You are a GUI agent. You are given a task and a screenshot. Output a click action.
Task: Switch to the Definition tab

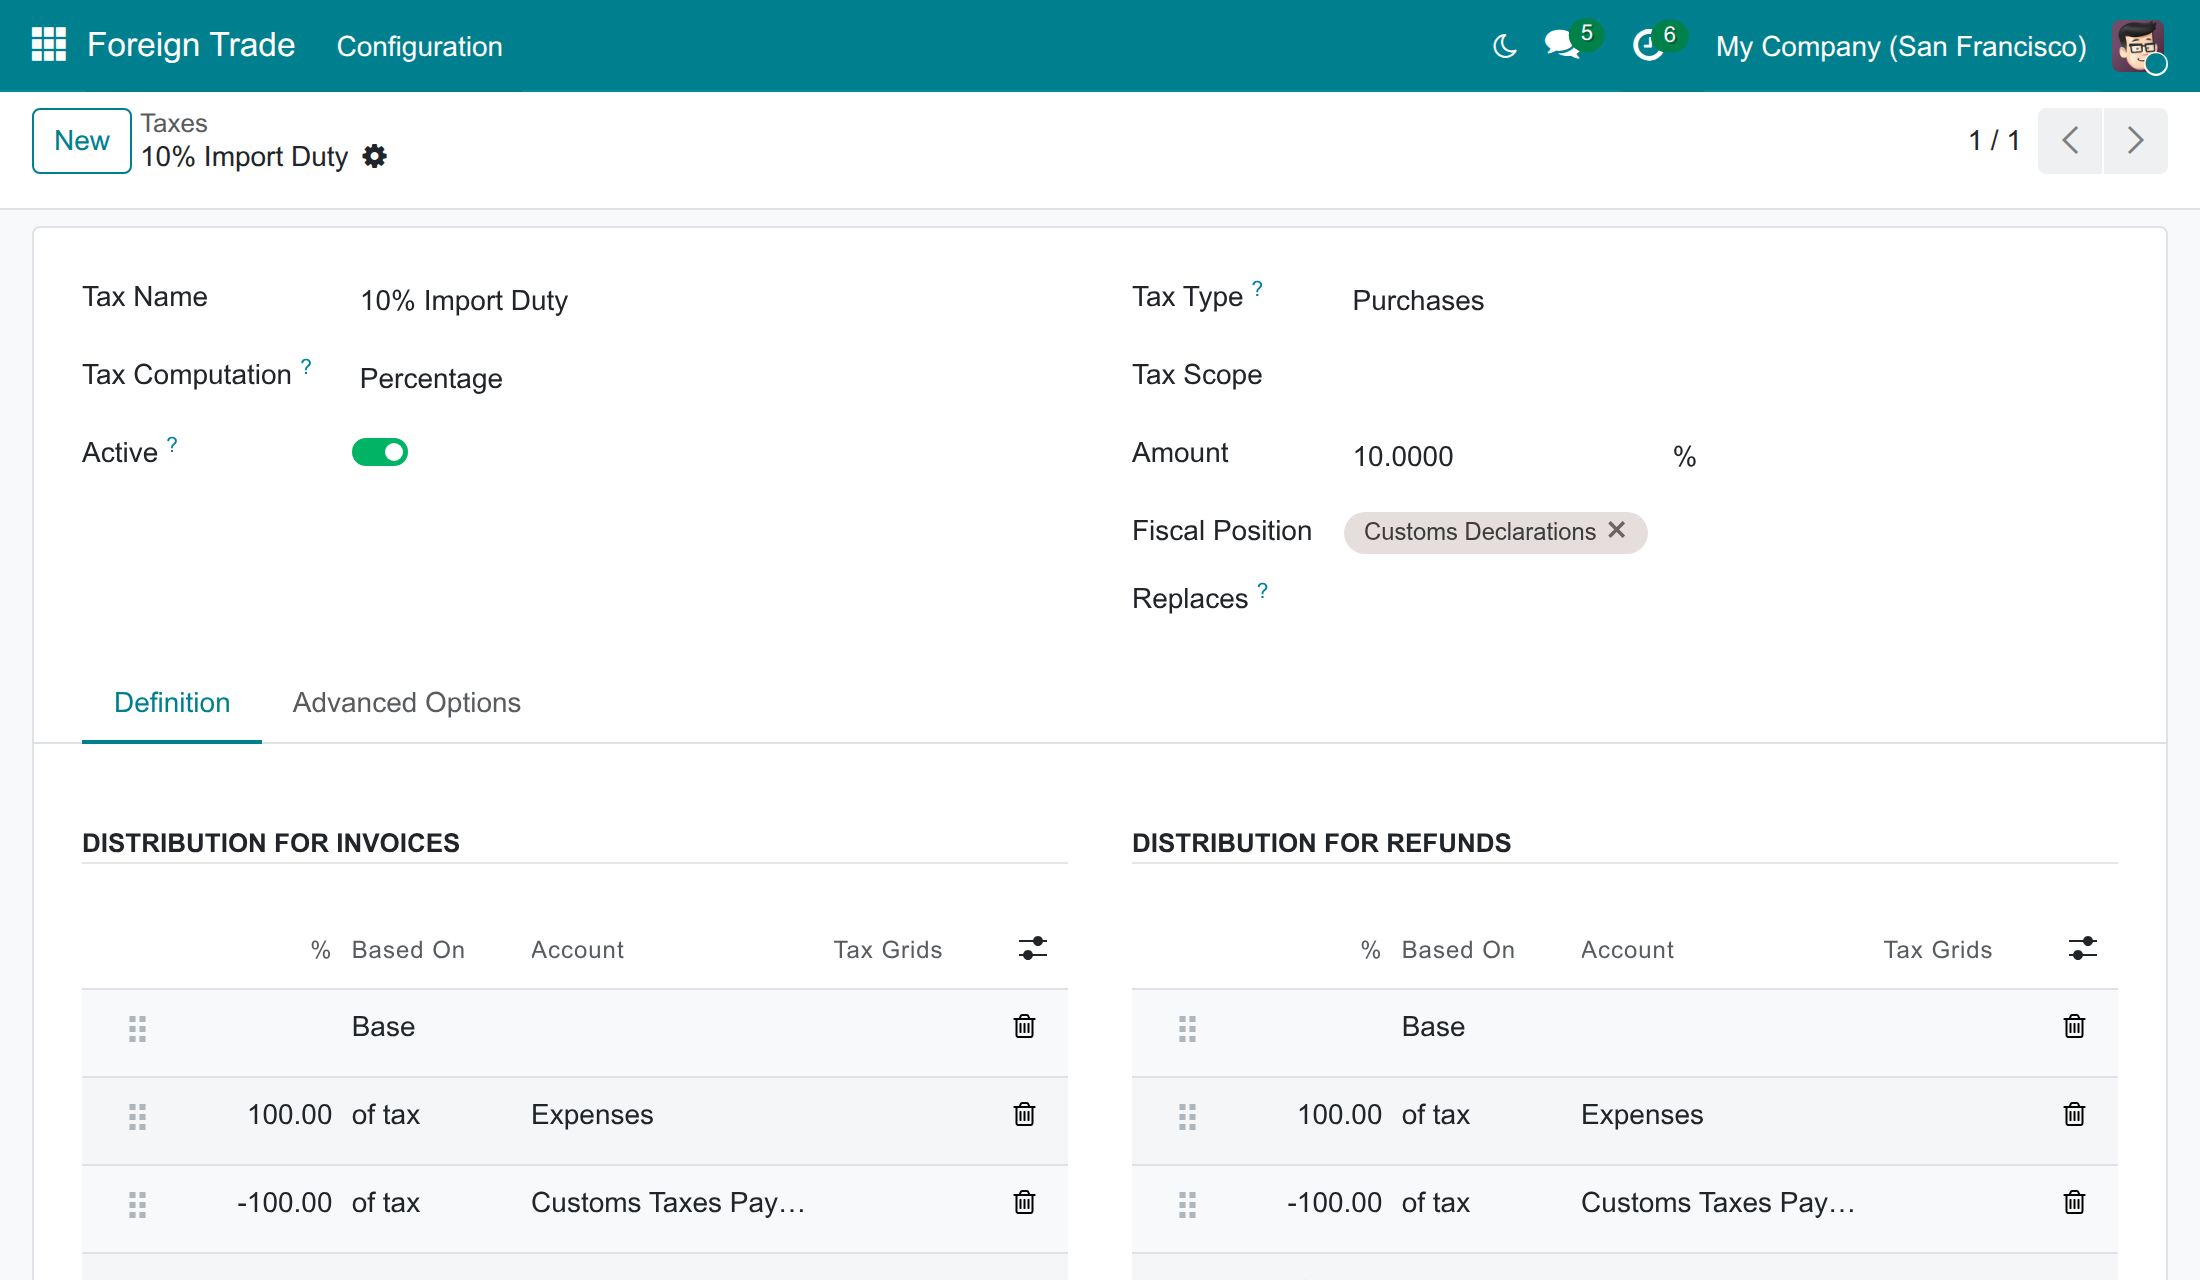coord(172,702)
